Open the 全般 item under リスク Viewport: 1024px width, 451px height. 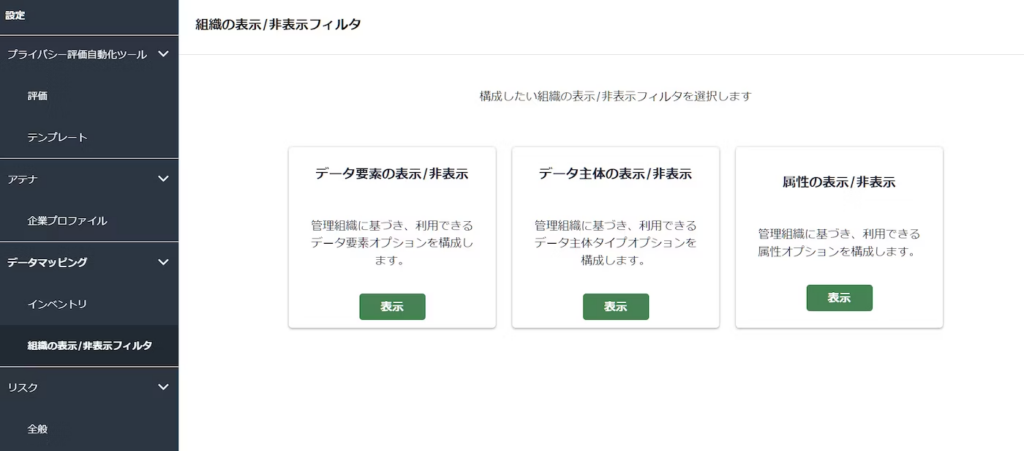pos(38,428)
